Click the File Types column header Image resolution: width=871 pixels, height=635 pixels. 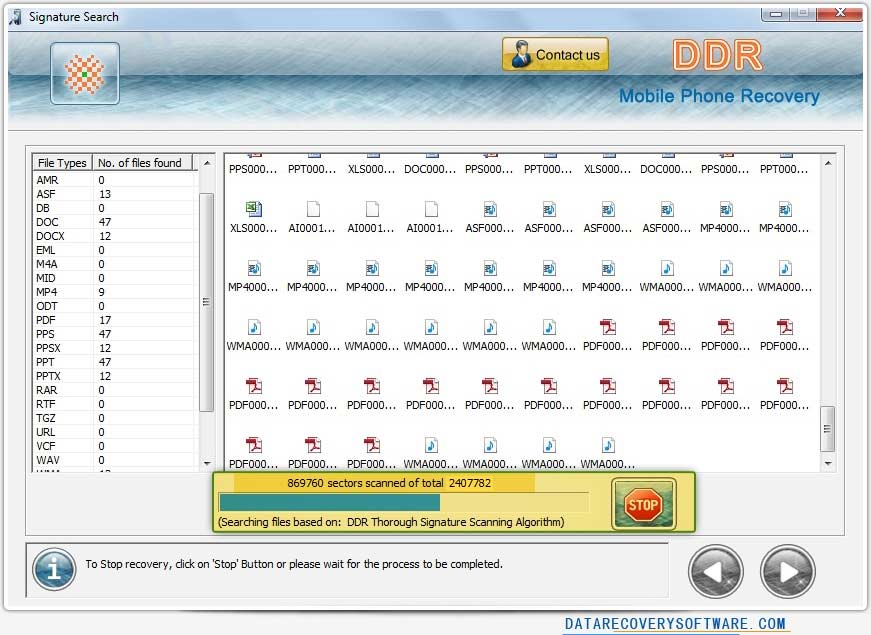pyautogui.click(x=62, y=163)
